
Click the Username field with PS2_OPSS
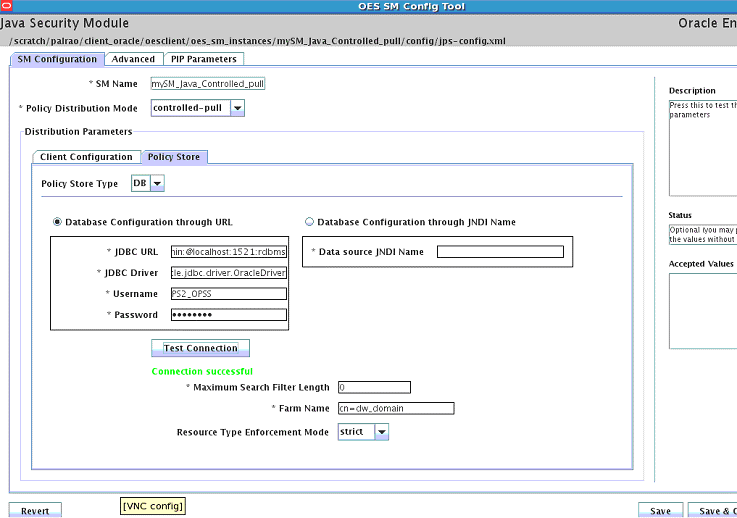point(229,294)
